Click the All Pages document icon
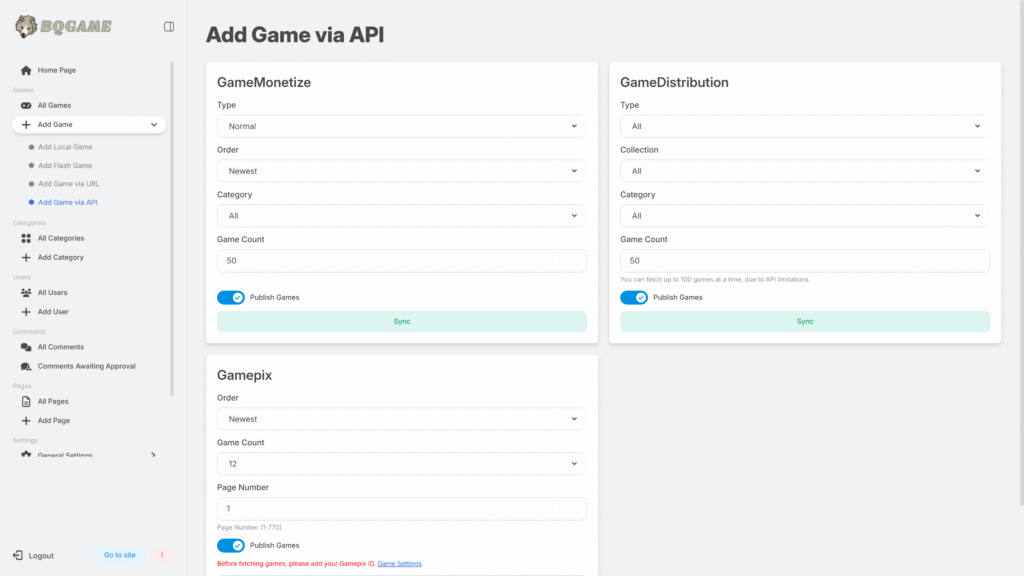 pos(26,402)
